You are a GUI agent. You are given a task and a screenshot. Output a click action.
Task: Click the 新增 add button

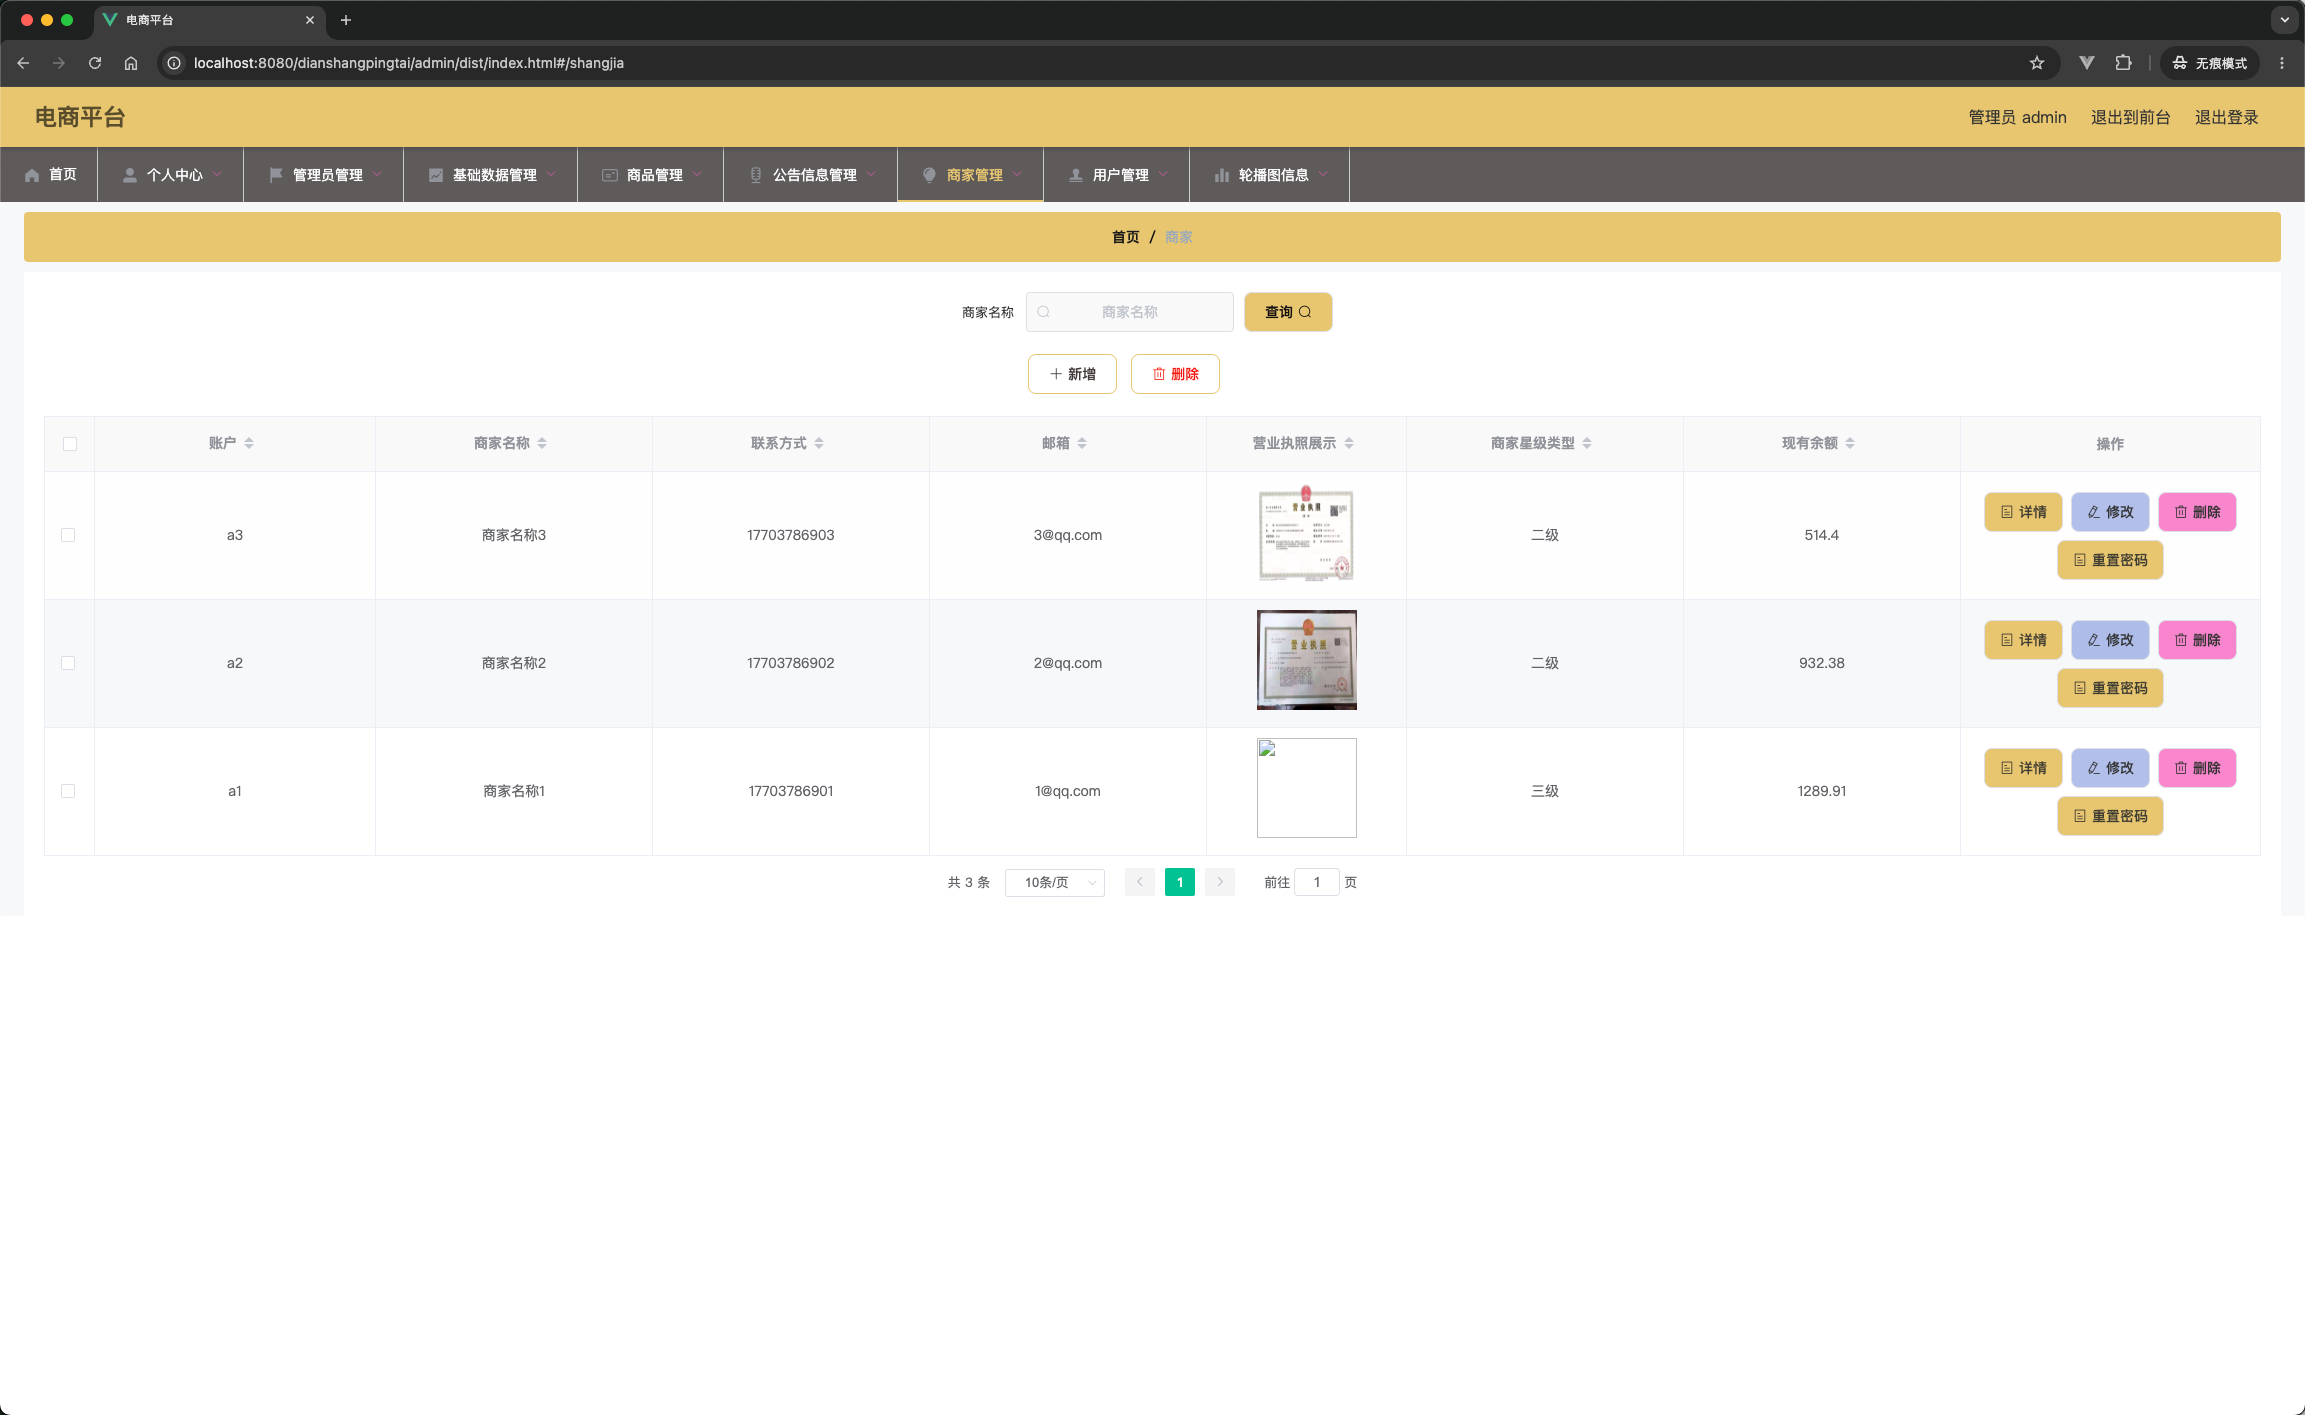pyautogui.click(x=1072, y=374)
